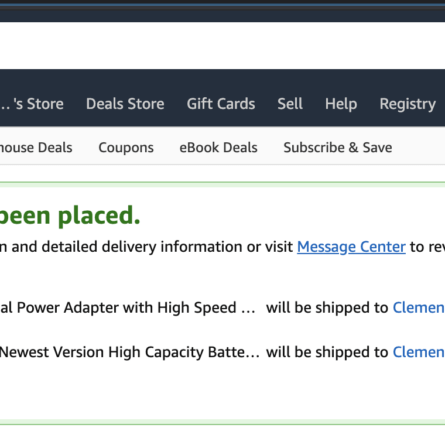This screenshot has height=445, width=445.
Task: Open Help from the navigation bar
Action: 341,104
